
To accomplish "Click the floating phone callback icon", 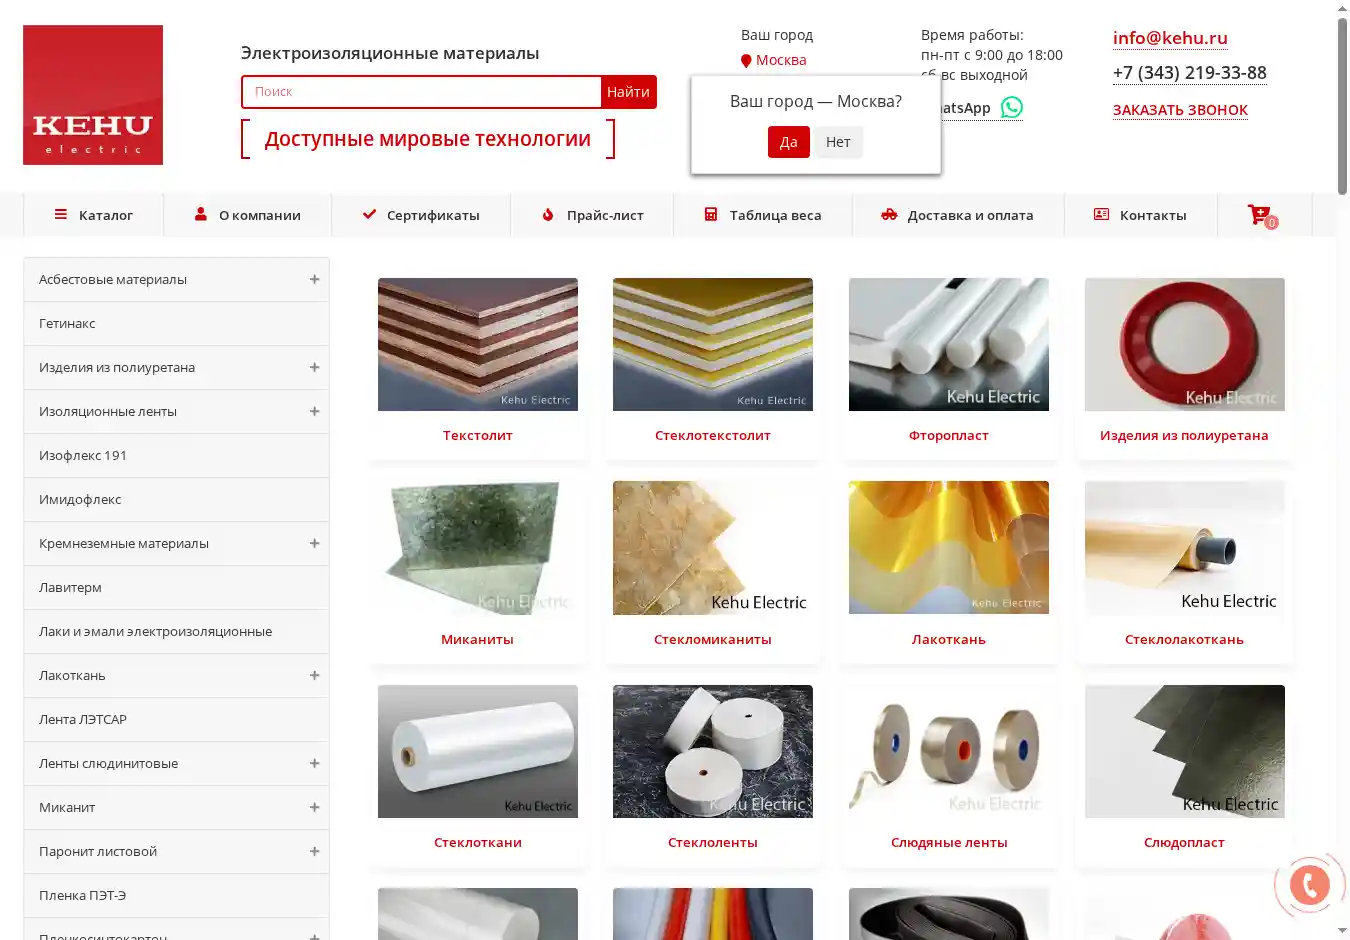I will tap(1309, 884).
